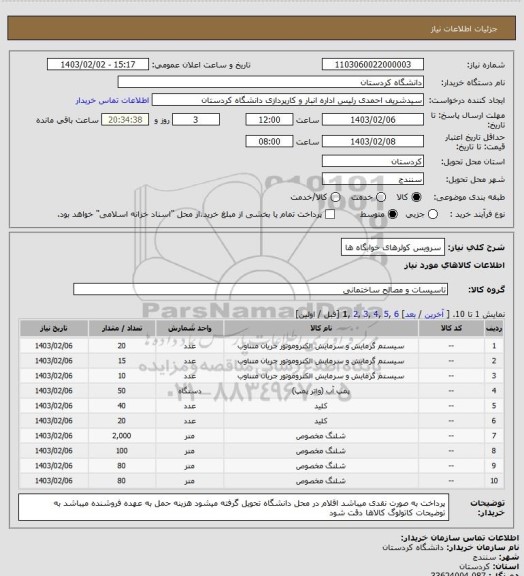Select شلنگ مخصوص in row 10
The width and height of the screenshot is (524, 576).
pos(321,480)
